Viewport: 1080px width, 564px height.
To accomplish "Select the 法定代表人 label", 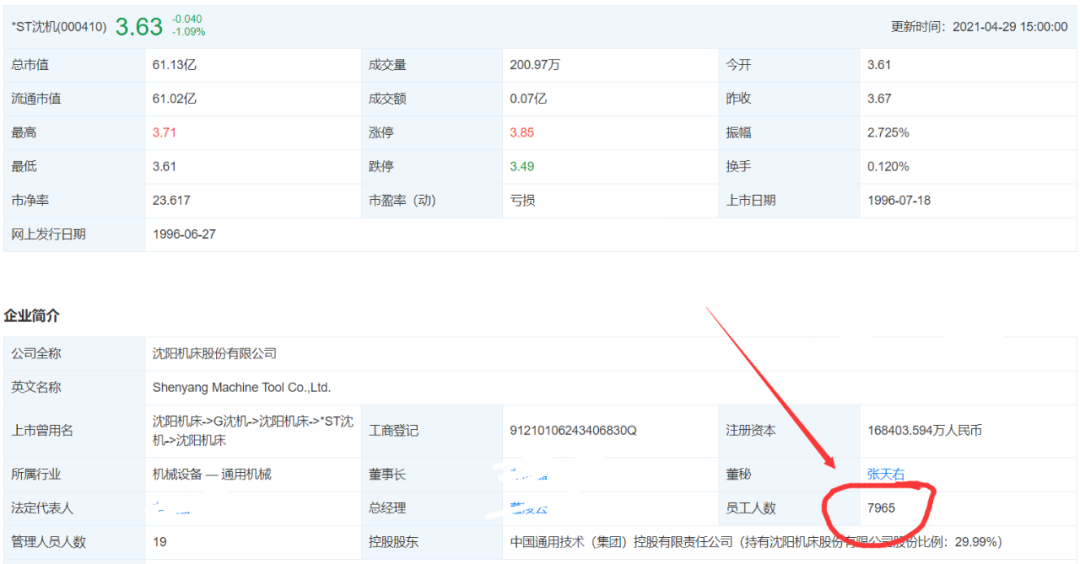I will [x=42, y=508].
